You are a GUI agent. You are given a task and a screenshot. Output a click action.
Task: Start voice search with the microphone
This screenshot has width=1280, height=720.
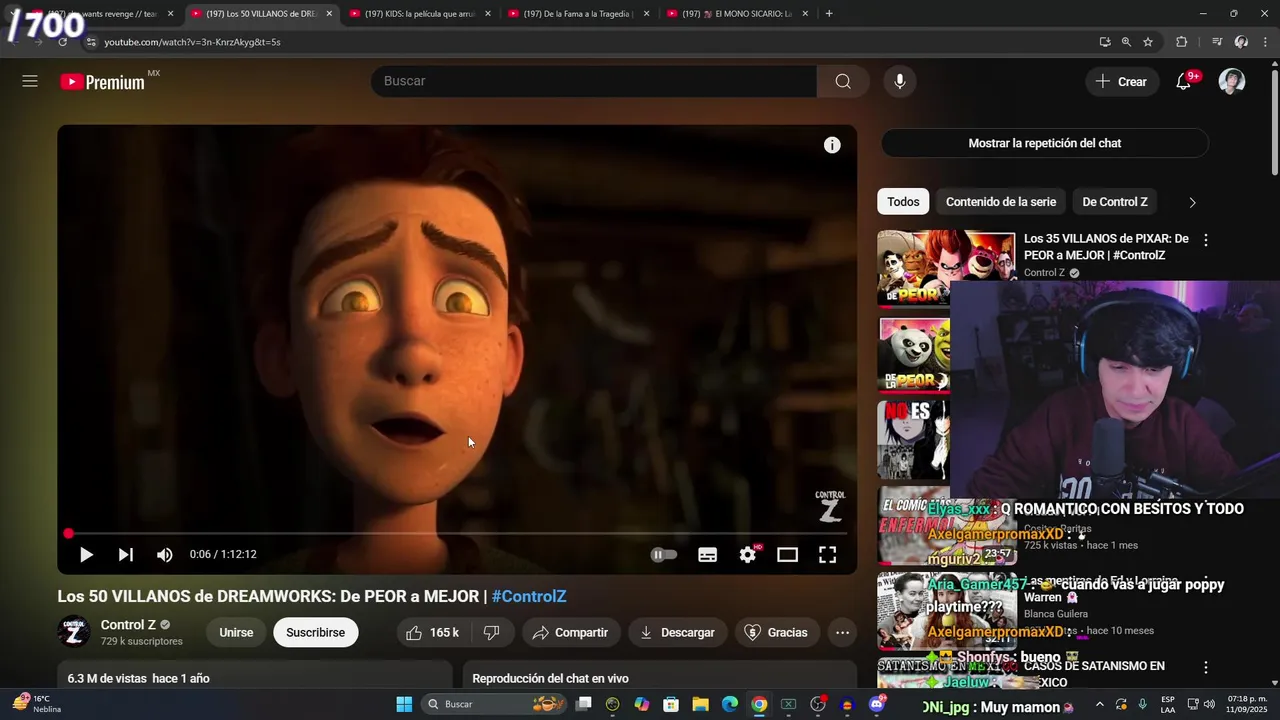coord(900,81)
